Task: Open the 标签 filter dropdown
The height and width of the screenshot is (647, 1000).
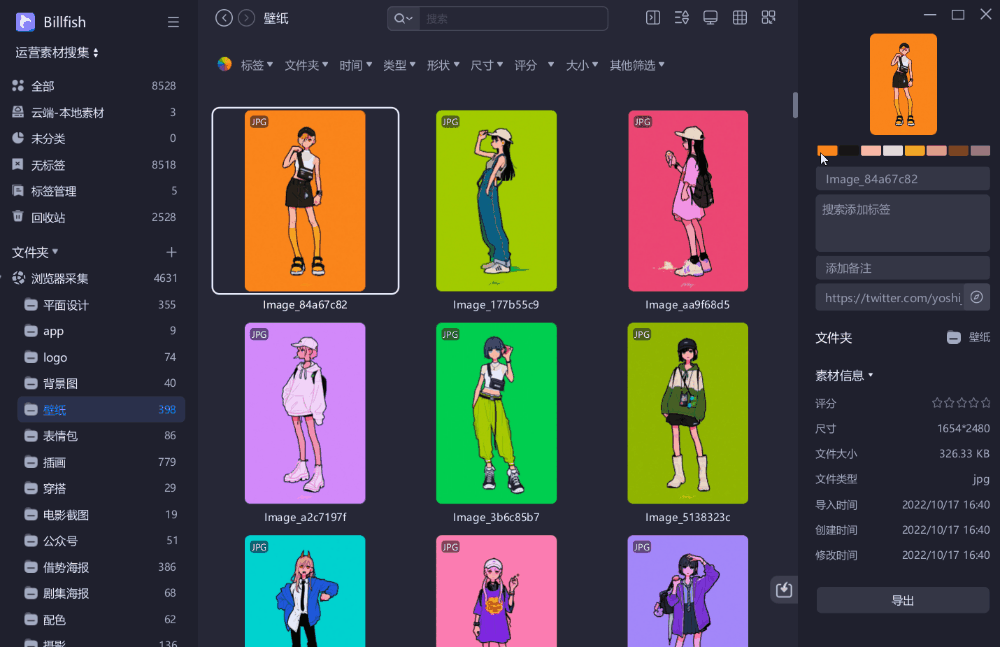Action: click(256, 65)
